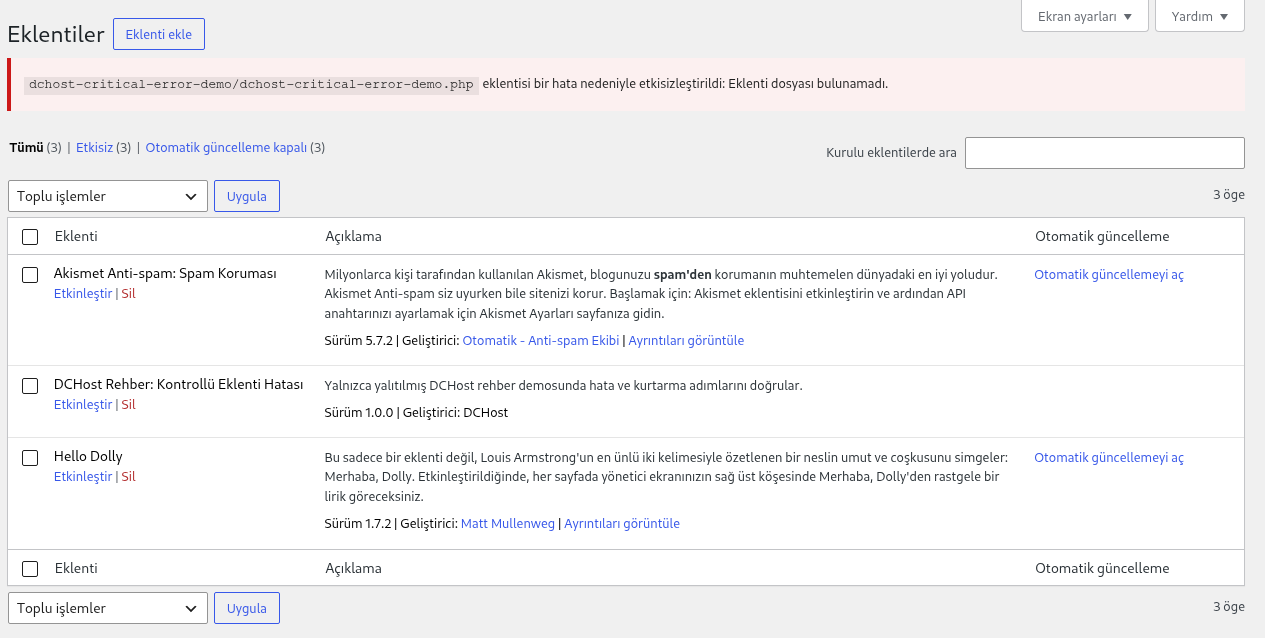Activate DCHost Rehber via Etkinleştir
The image size is (1265, 638).
coord(83,405)
